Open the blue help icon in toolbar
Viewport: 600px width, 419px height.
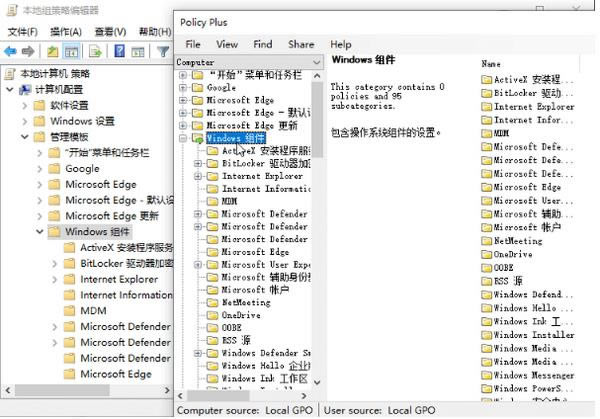(120, 51)
